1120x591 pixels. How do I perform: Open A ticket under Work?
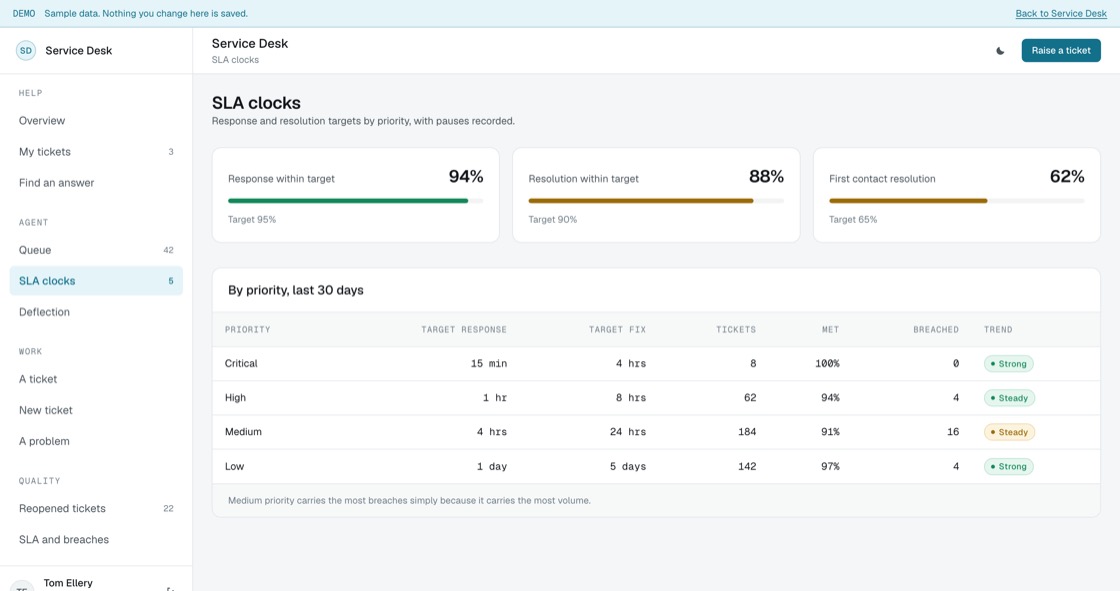click(96, 379)
